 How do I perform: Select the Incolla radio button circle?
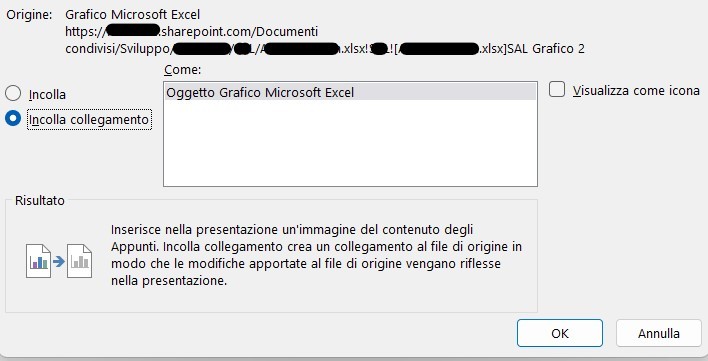[x=13, y=93]
